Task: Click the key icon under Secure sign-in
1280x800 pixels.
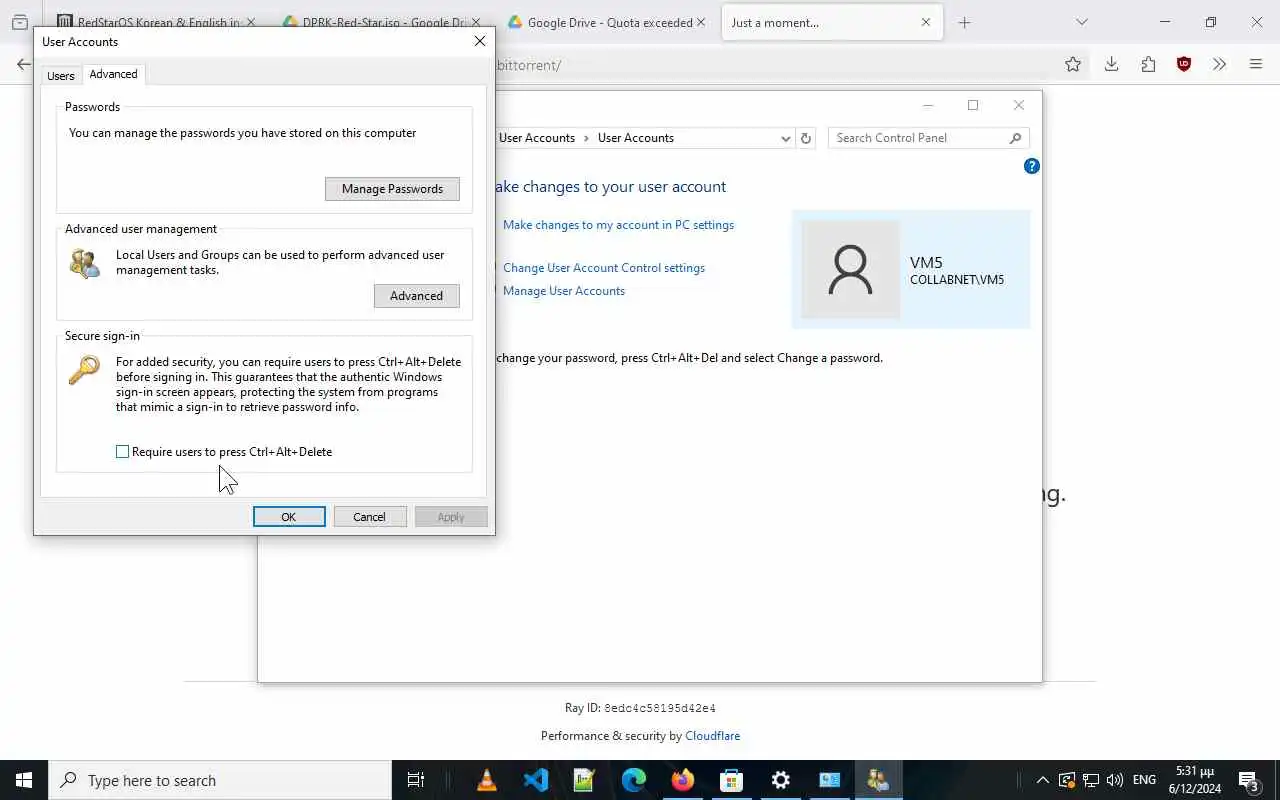Action: coord(84,369)
